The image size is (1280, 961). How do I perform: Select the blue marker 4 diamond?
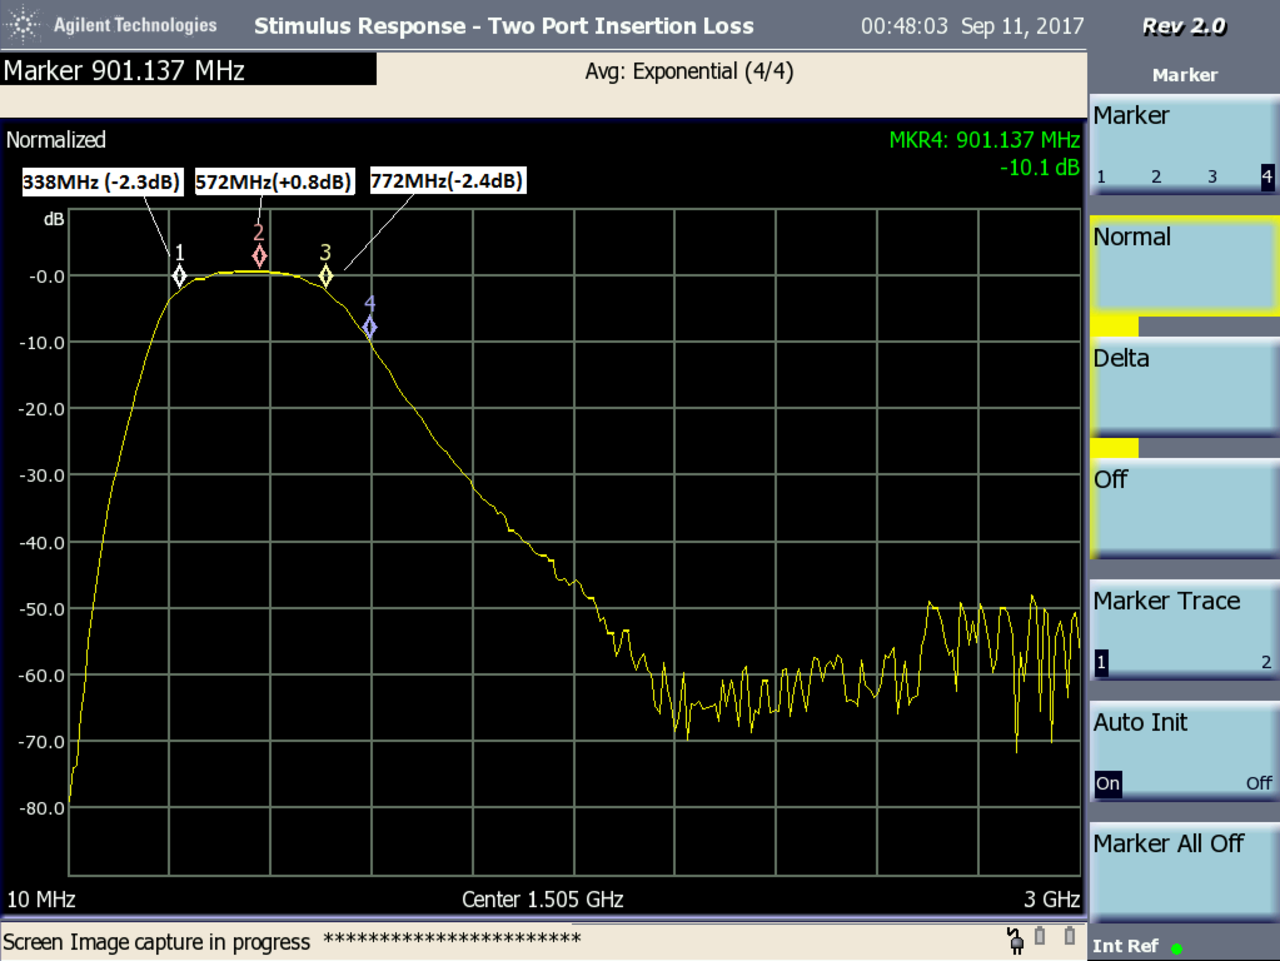(x=370, y=327)
